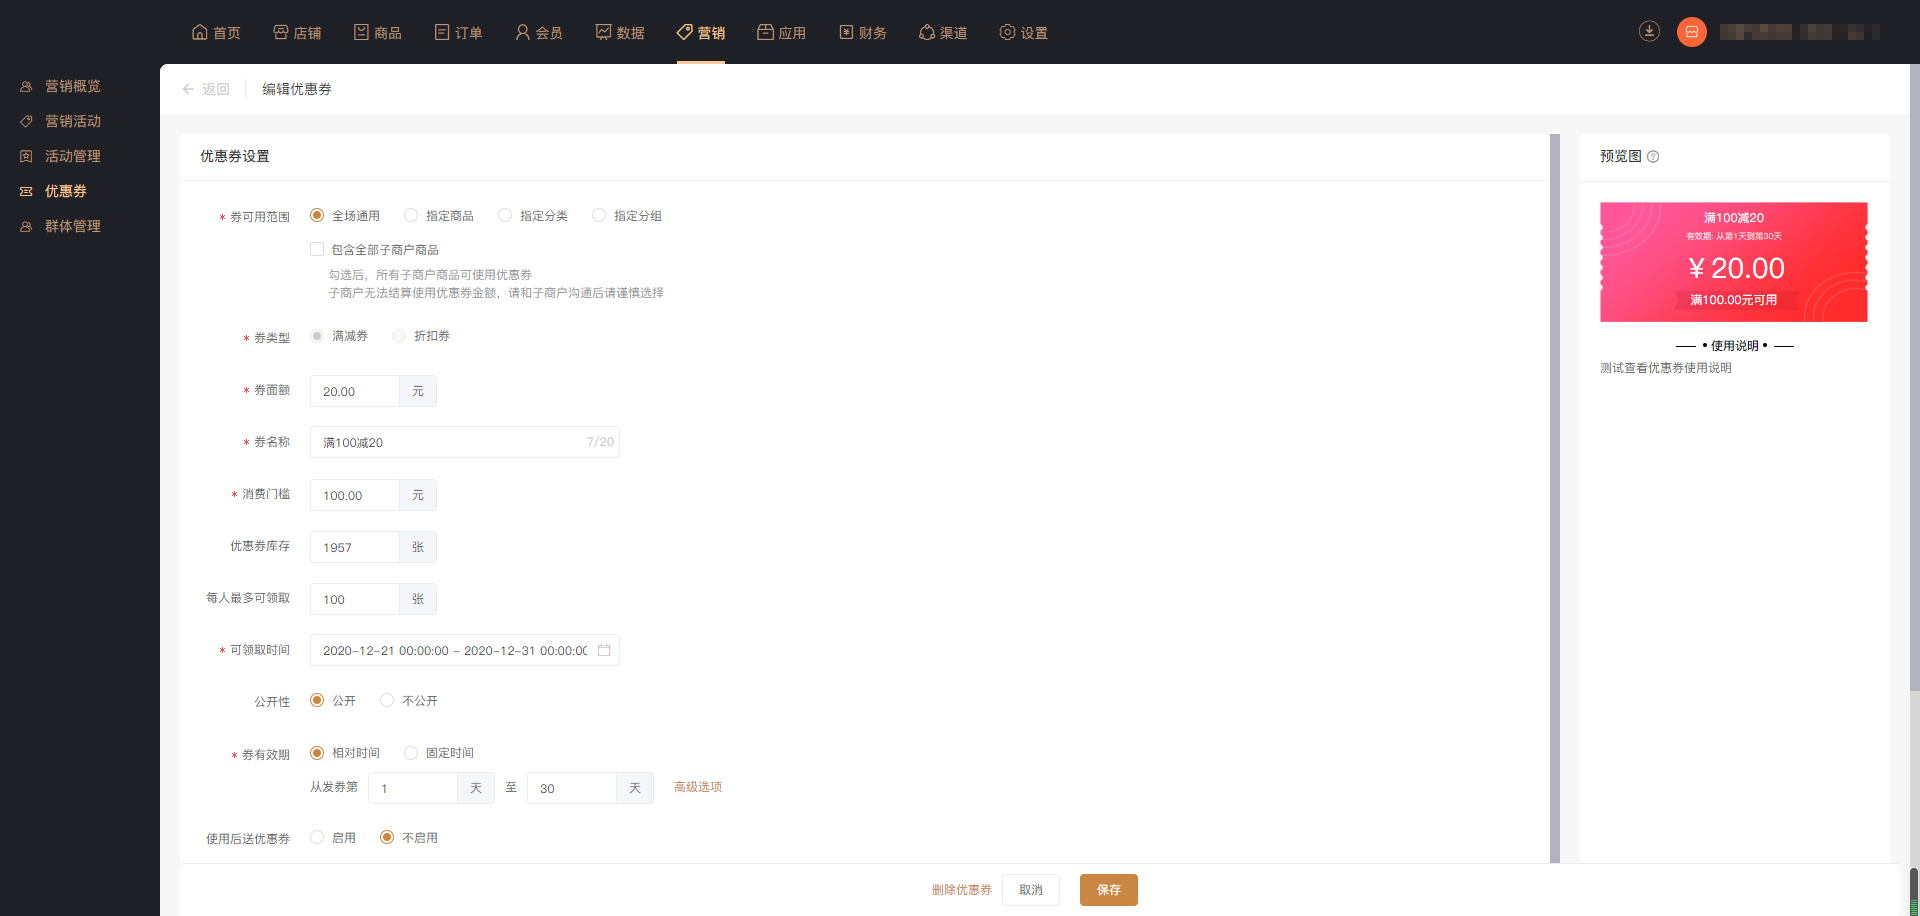Select the 指定商品 radio option
This screenshot has width=1920, height=916.
coord(411,215)
